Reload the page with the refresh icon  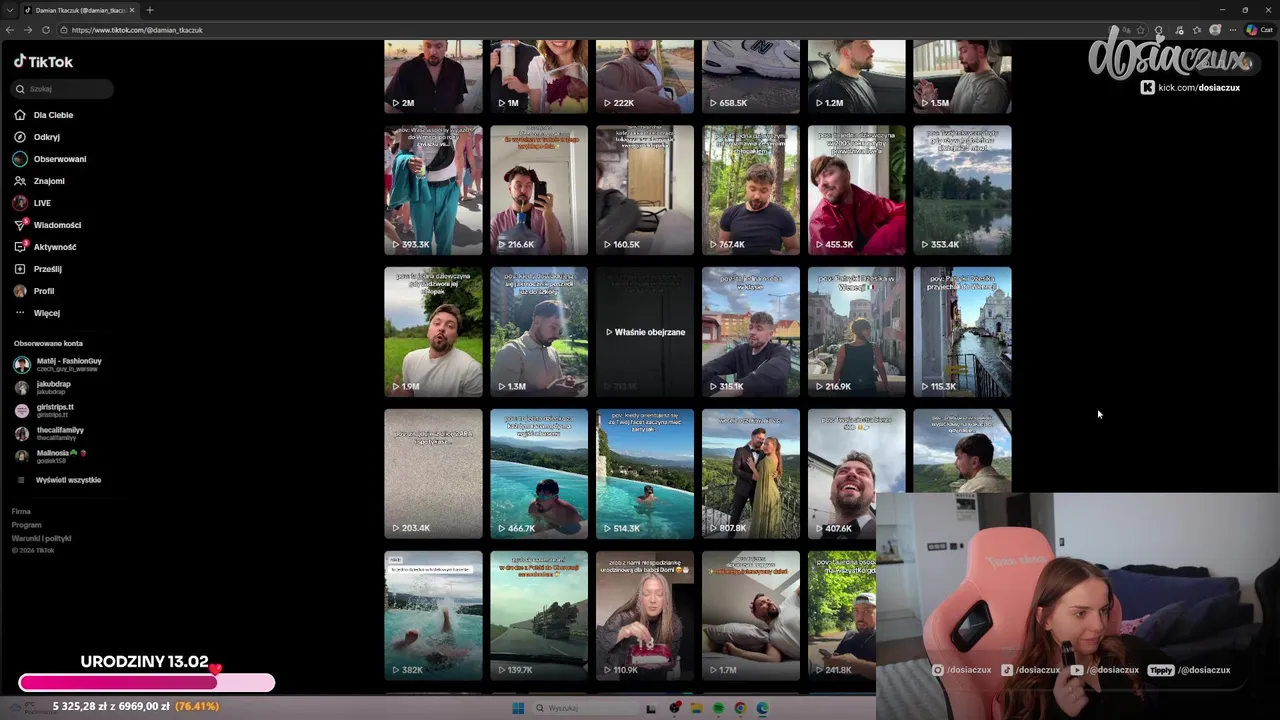click(46, 30)
